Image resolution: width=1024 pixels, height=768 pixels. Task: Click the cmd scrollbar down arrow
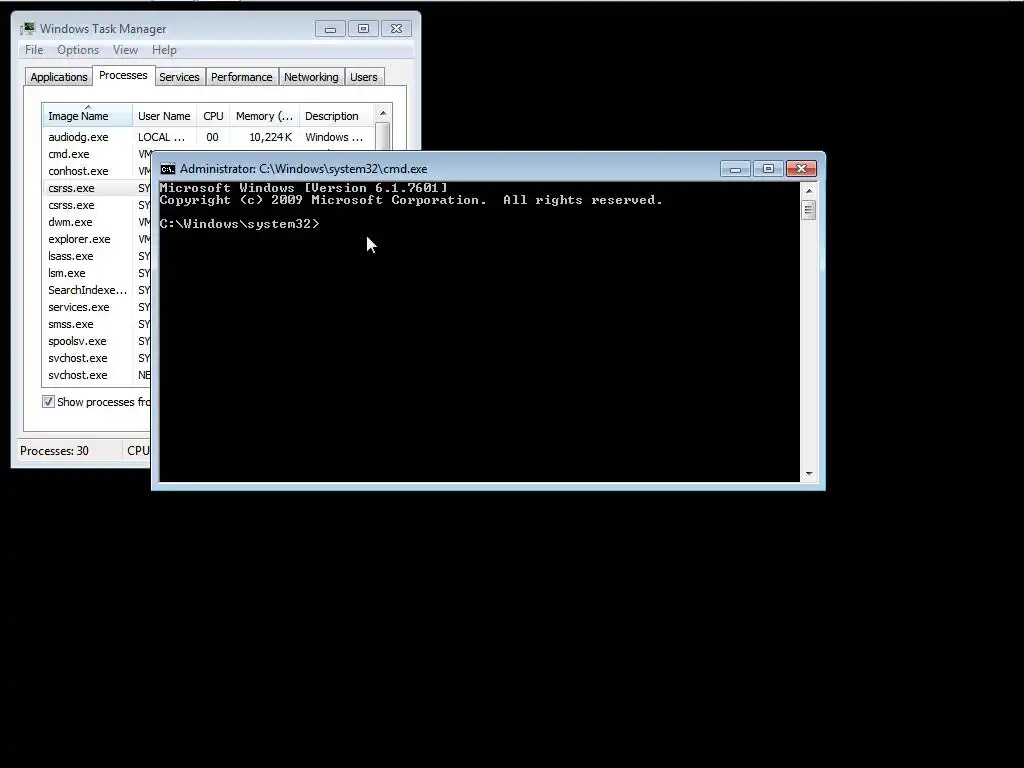pyautogui.click(x=809, y=474)
